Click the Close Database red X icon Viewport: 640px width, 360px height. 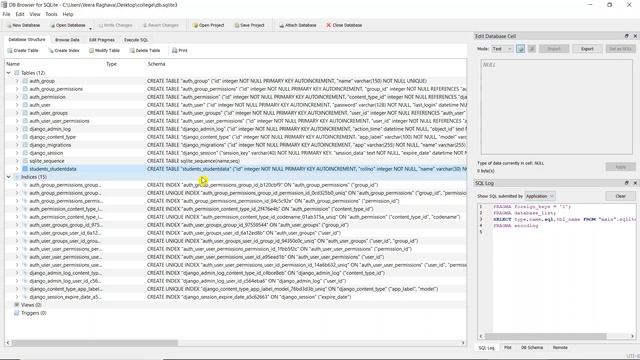point(329,25)
